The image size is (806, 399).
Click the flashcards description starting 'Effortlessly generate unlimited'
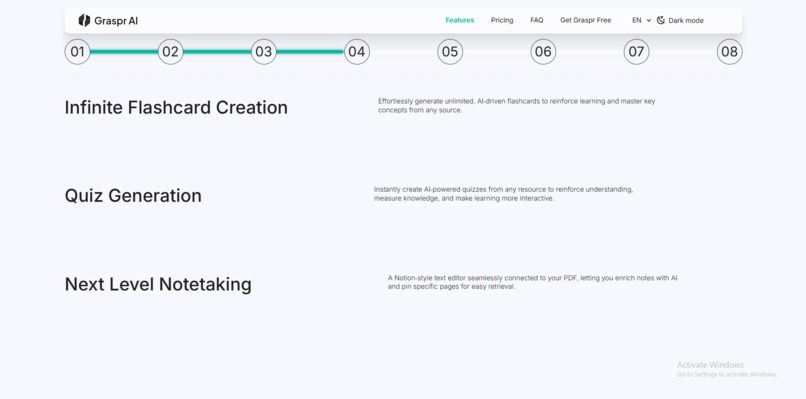[517, 105]
